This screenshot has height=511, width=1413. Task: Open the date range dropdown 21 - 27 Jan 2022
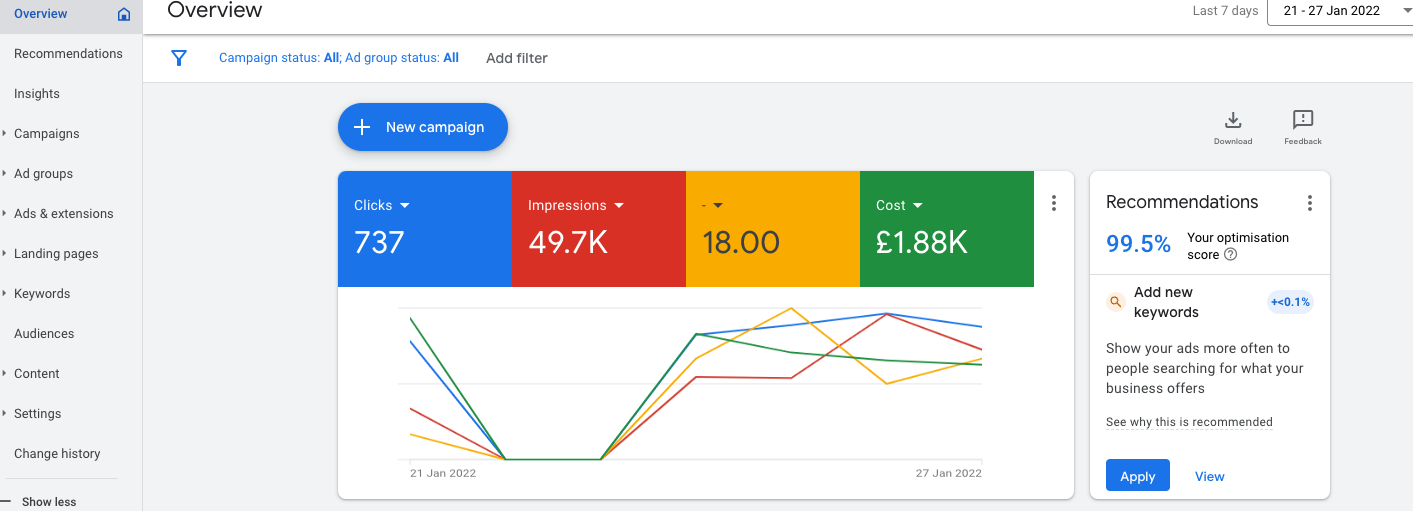coord(1340,11)
